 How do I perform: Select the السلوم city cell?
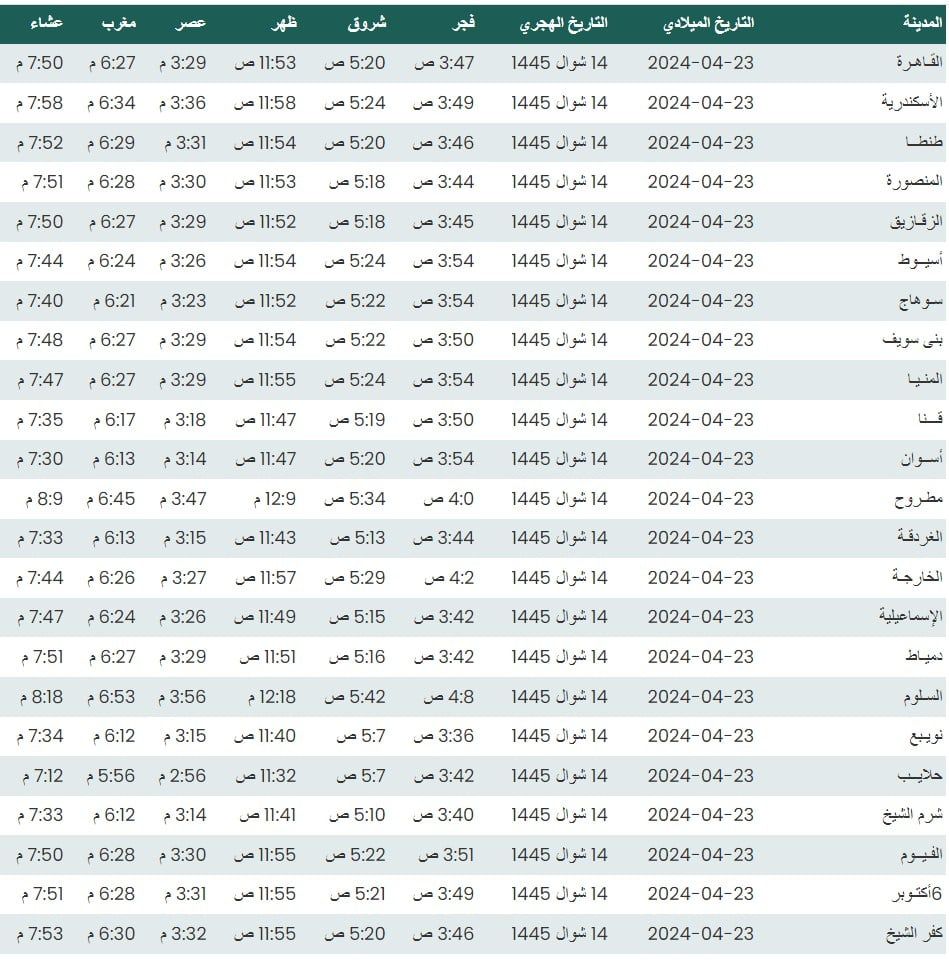pyautogui.click(x=923, y=696)
